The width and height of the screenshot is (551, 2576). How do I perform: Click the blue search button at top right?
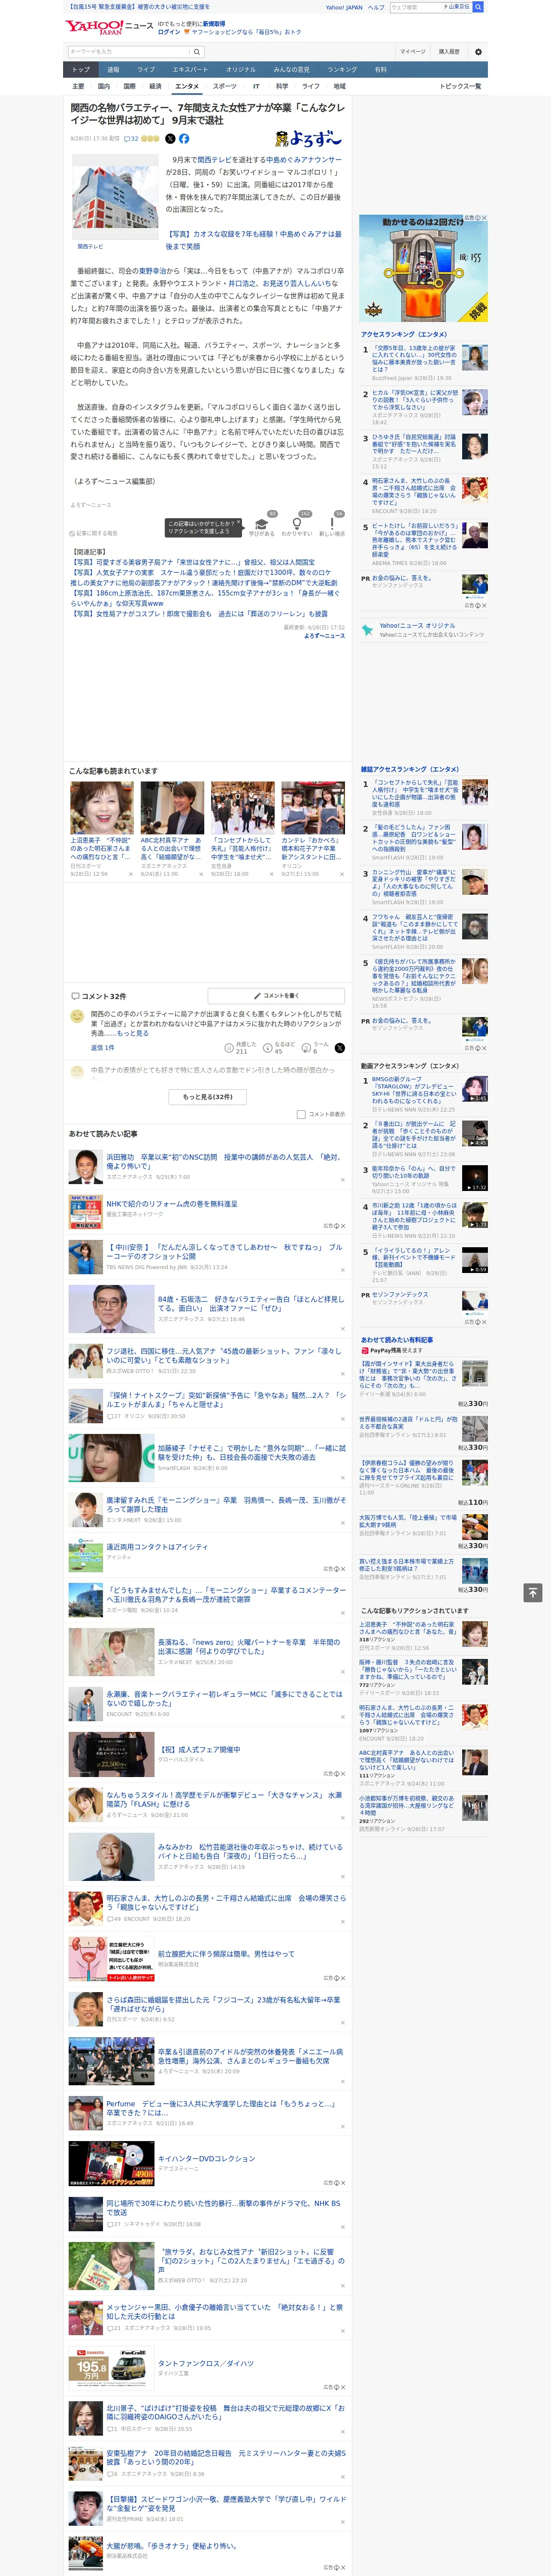click(x=478, y=7)
